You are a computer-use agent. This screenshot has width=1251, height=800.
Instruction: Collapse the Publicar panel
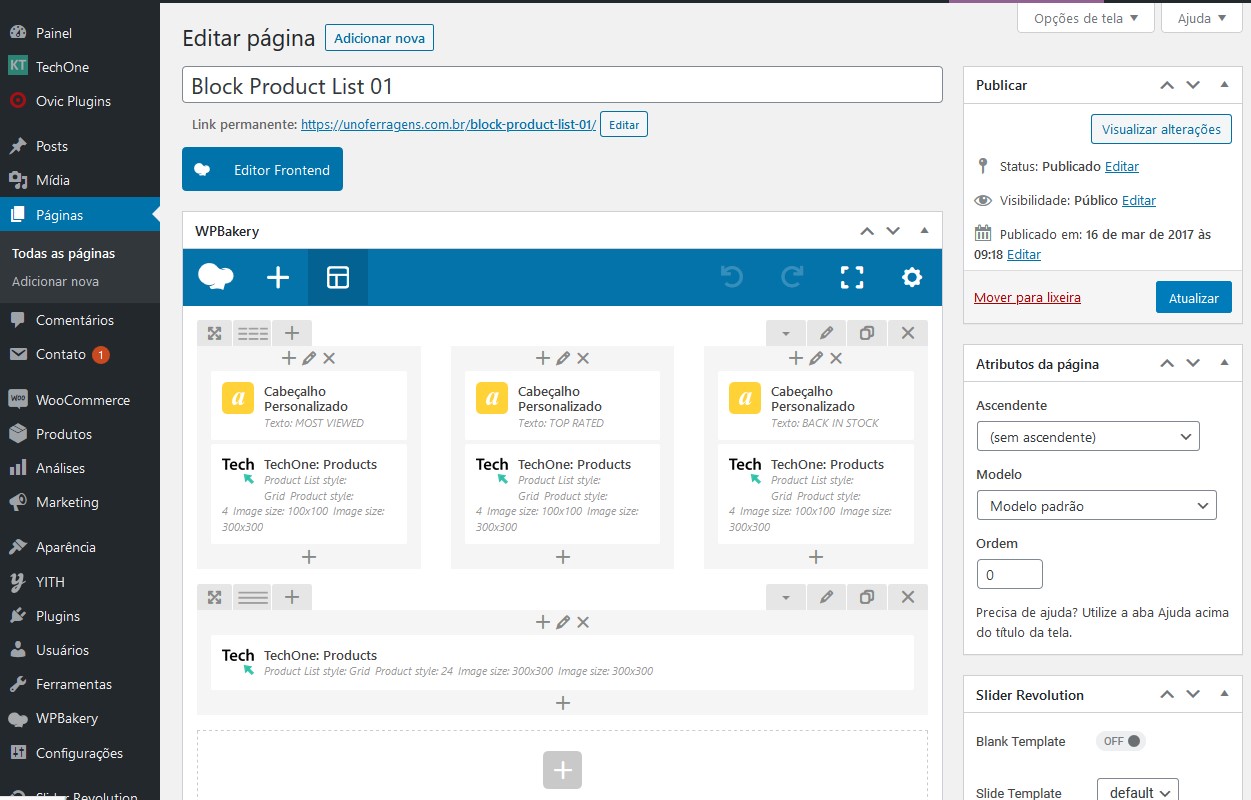tap(1225, 85)
